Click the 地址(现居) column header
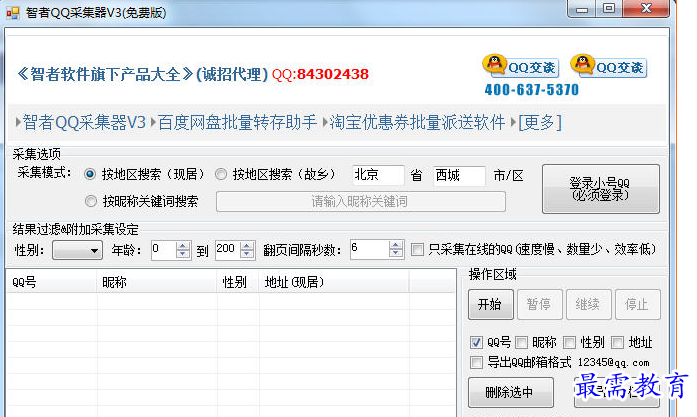697x417 pixels. click(334, 282)
